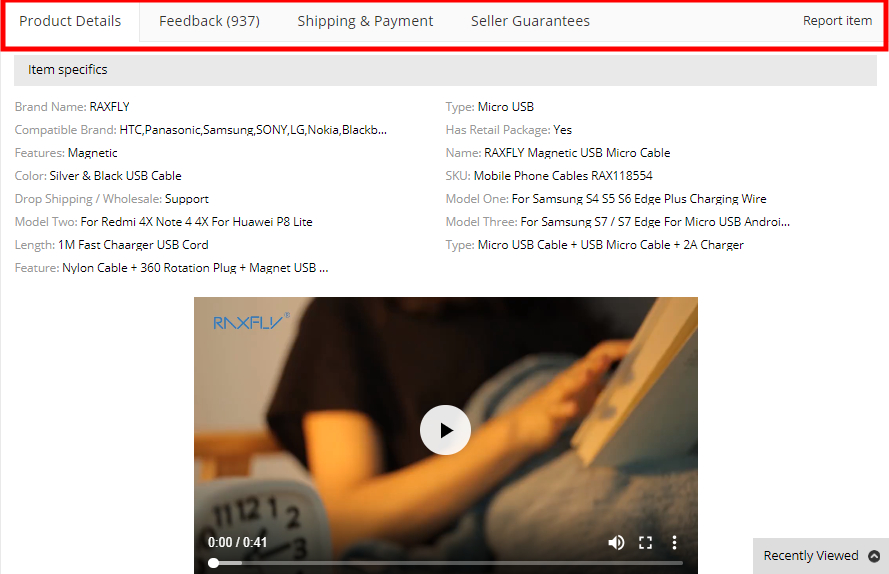Click the video progress bar track

(446, 563)
